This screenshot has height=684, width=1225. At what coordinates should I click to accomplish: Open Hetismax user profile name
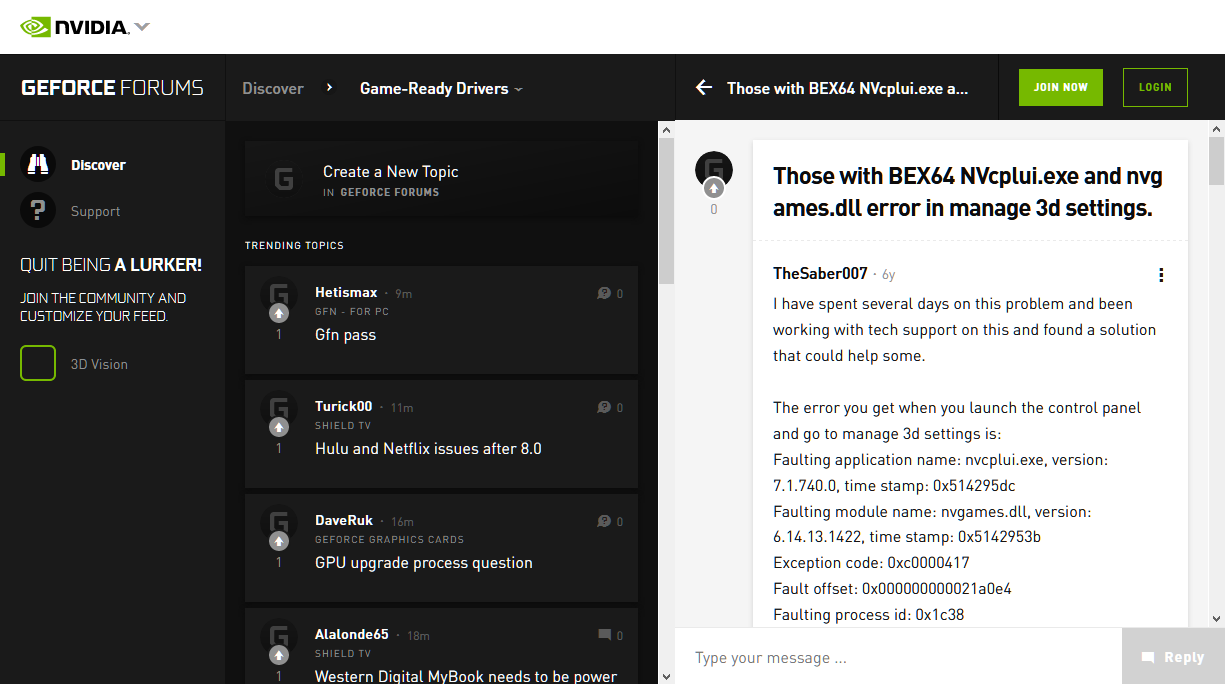(x=346, y=292)
